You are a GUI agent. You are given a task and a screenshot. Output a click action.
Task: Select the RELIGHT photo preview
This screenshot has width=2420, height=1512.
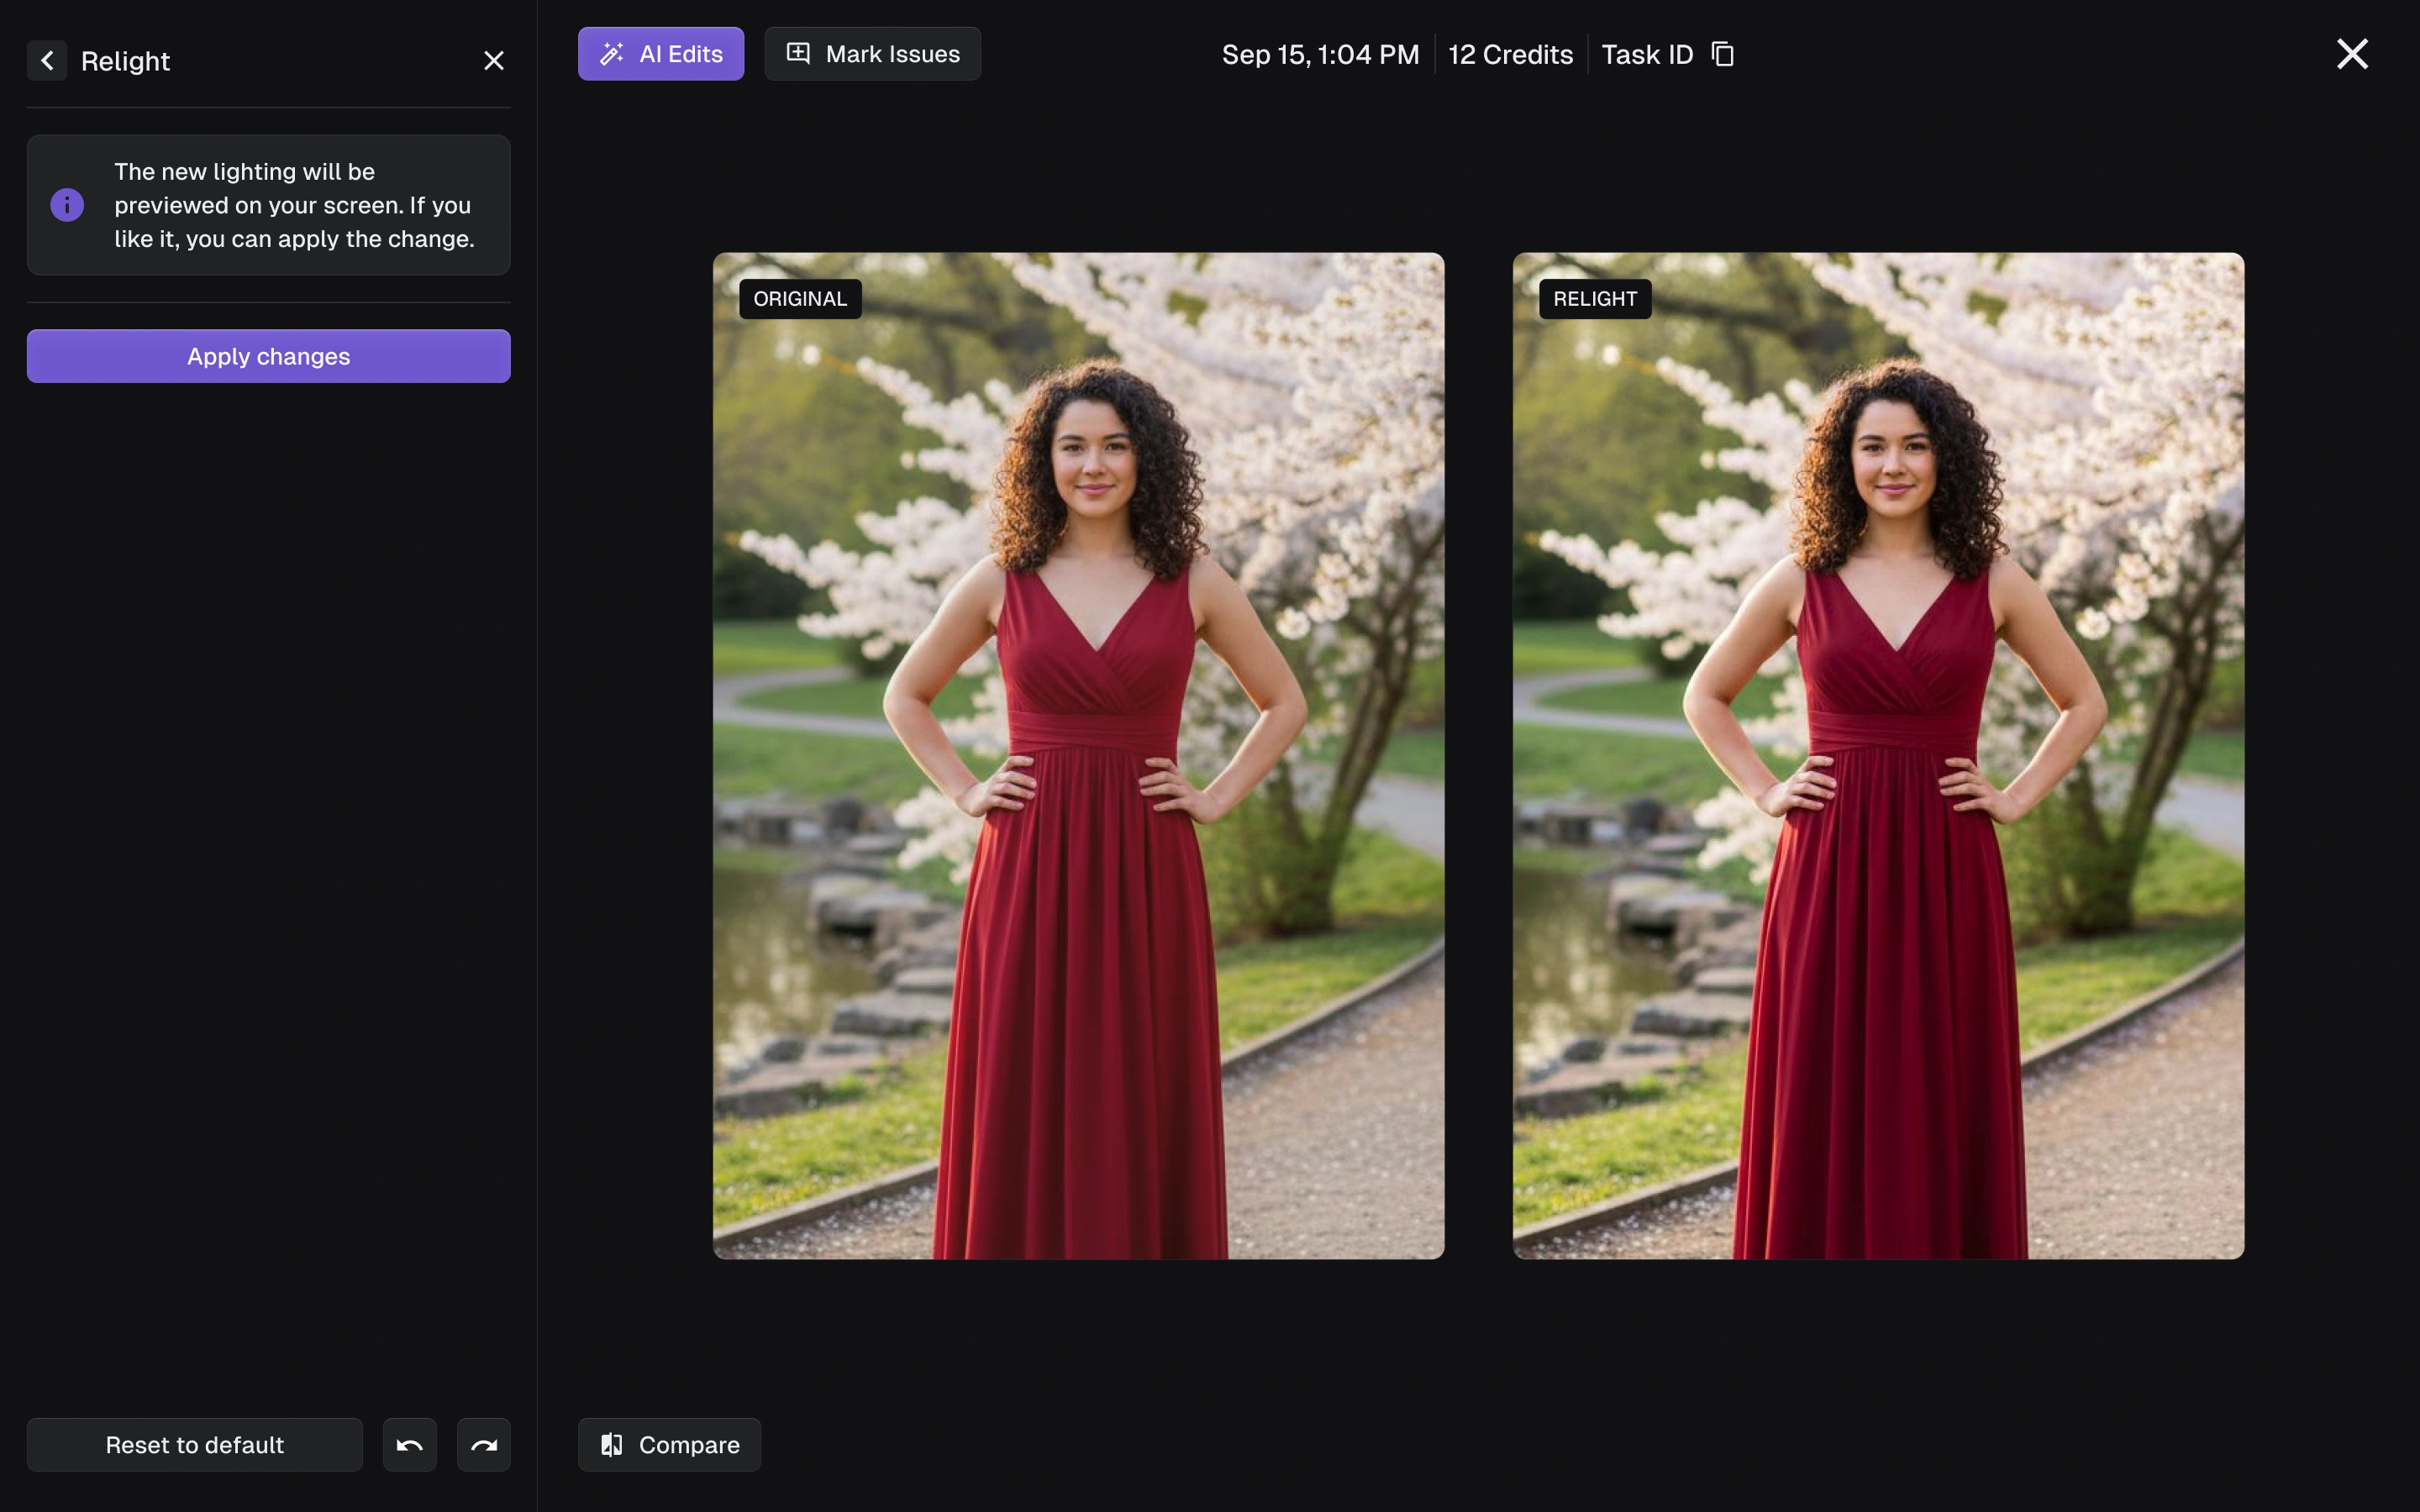[x=1878, y=755]
